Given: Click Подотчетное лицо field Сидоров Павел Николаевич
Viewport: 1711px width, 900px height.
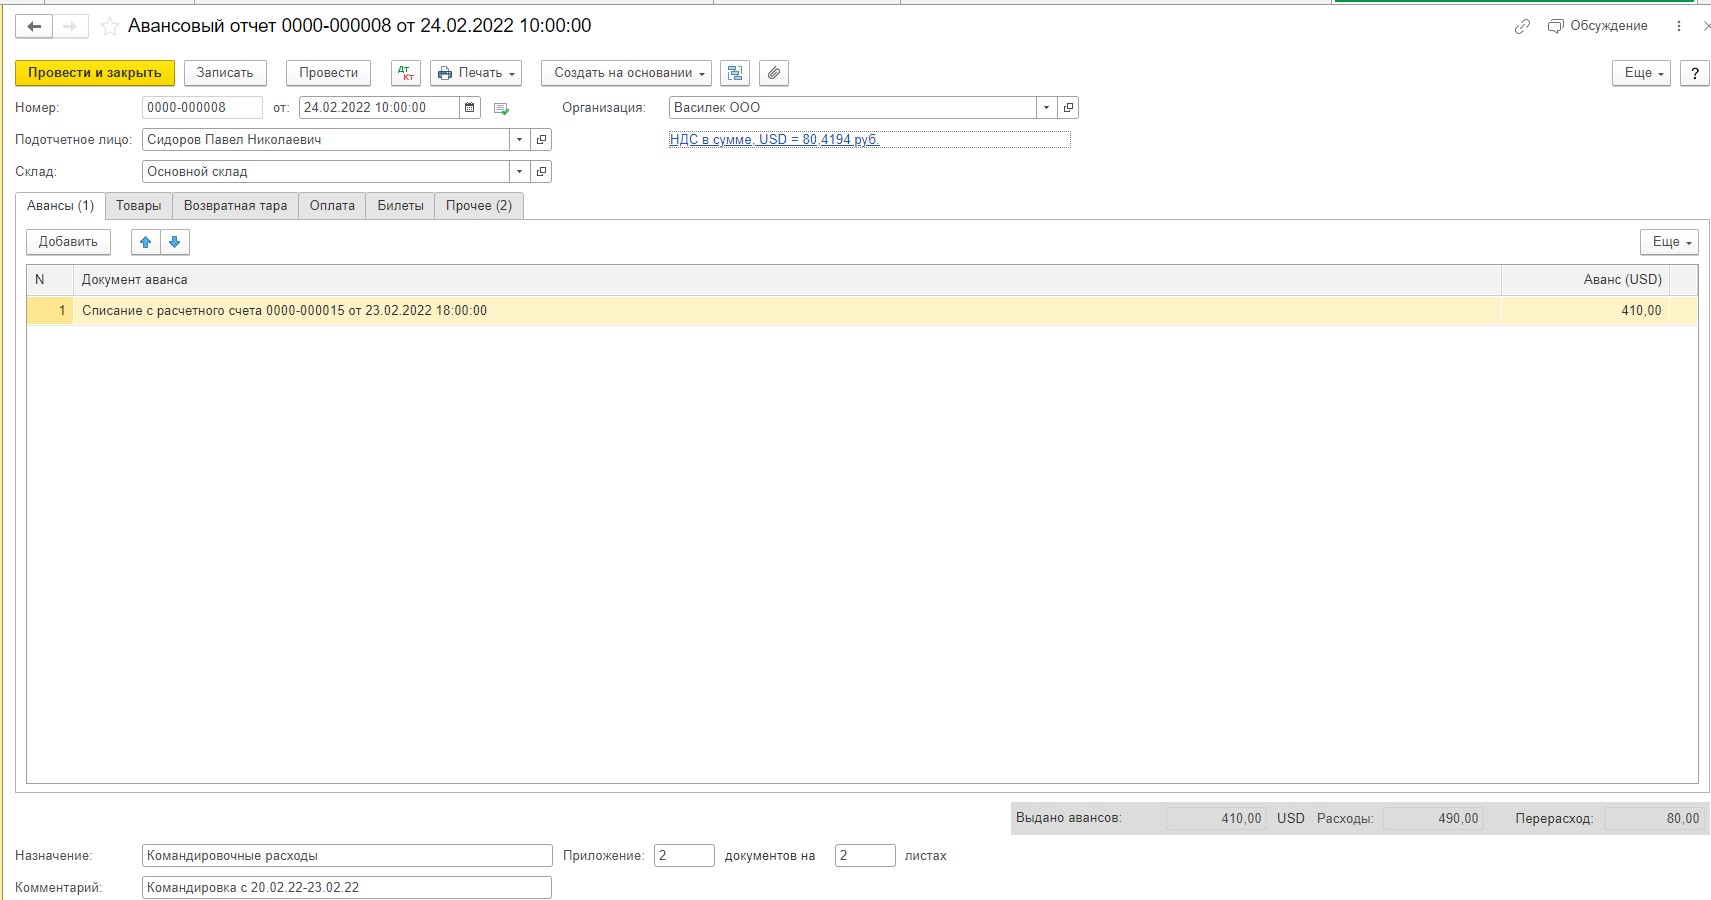Looking at the screenshot, I should tap(326, 140).
